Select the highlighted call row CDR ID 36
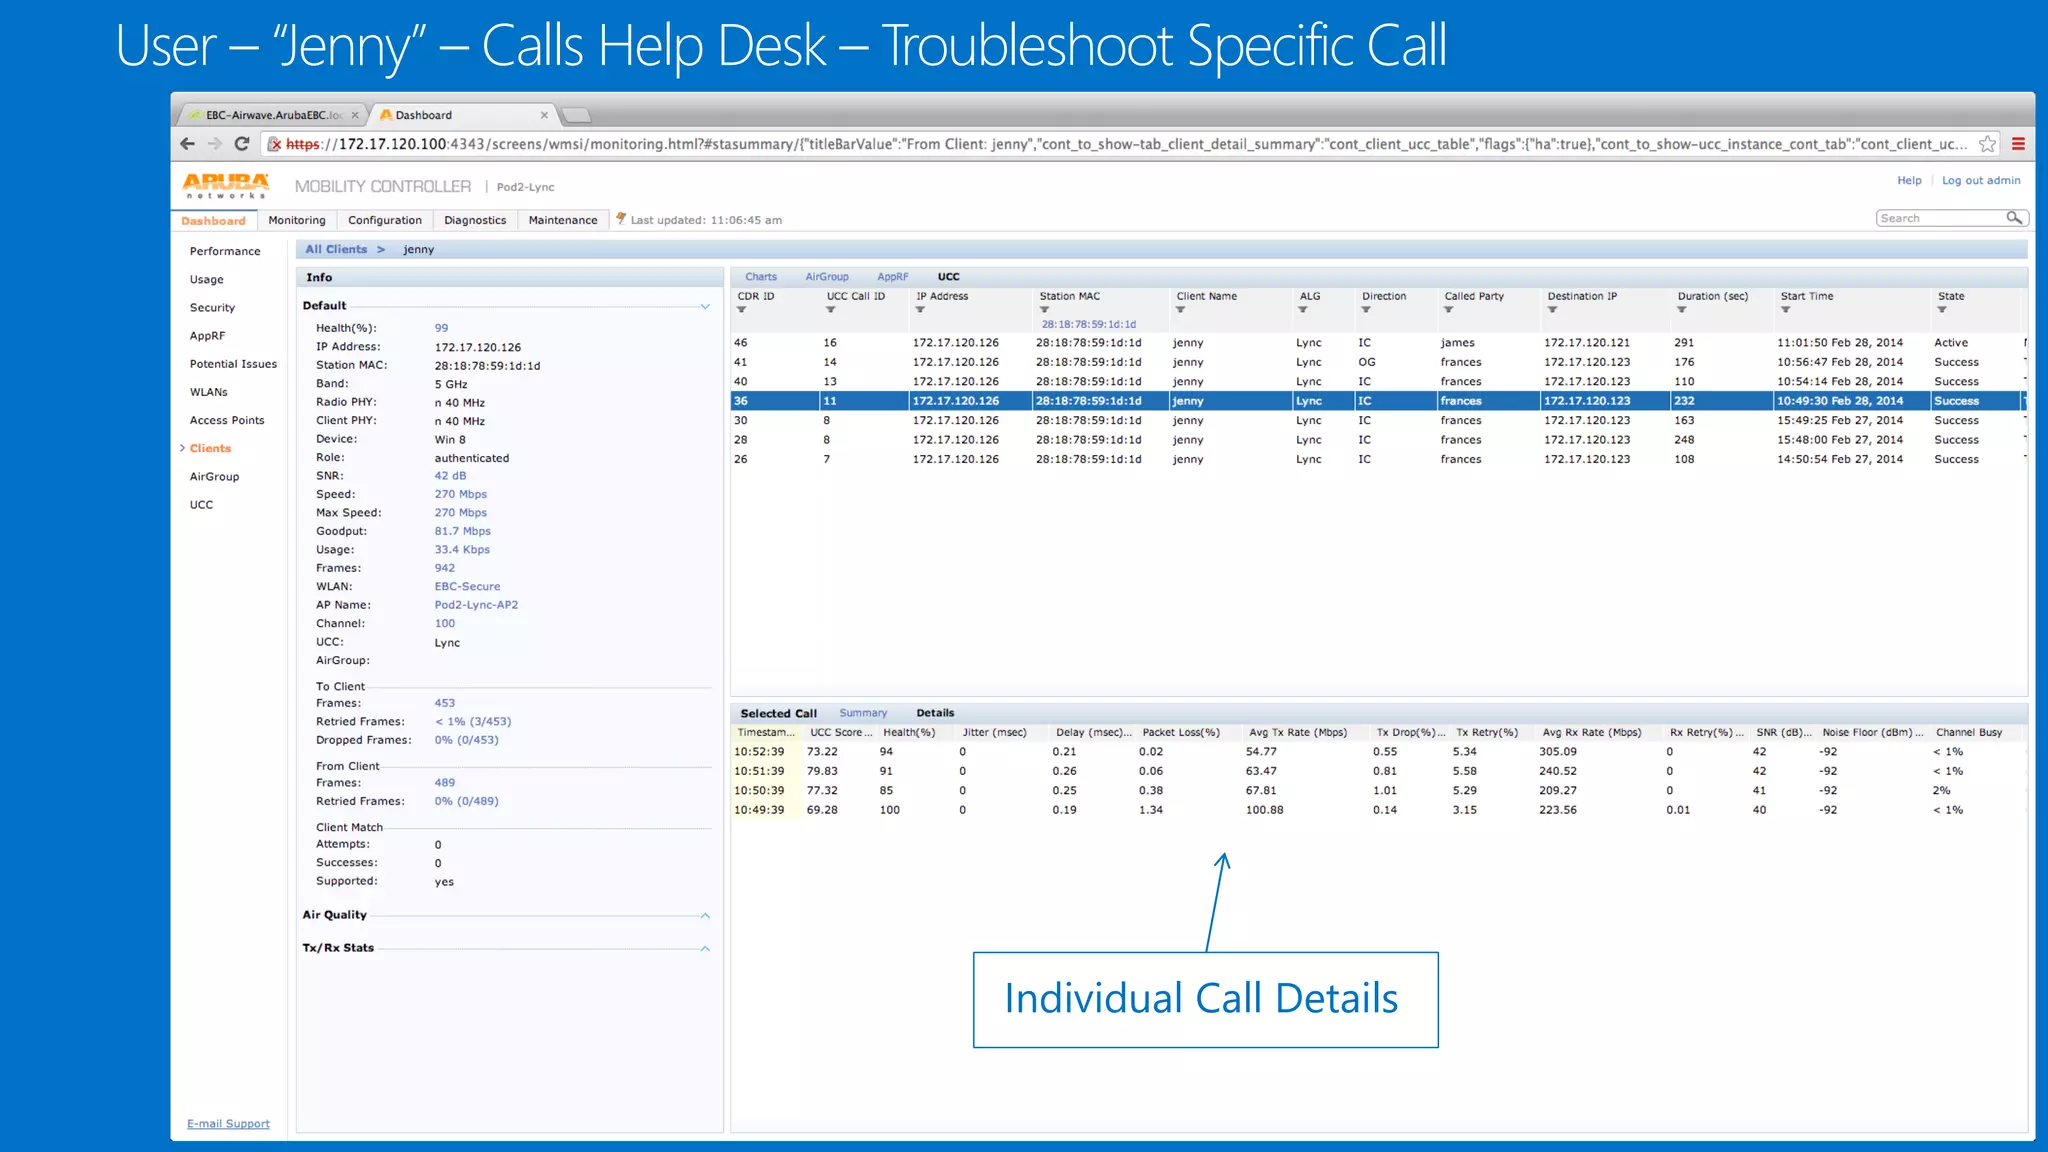This screenshot has width=2048, height=1152. (1378, 401)
